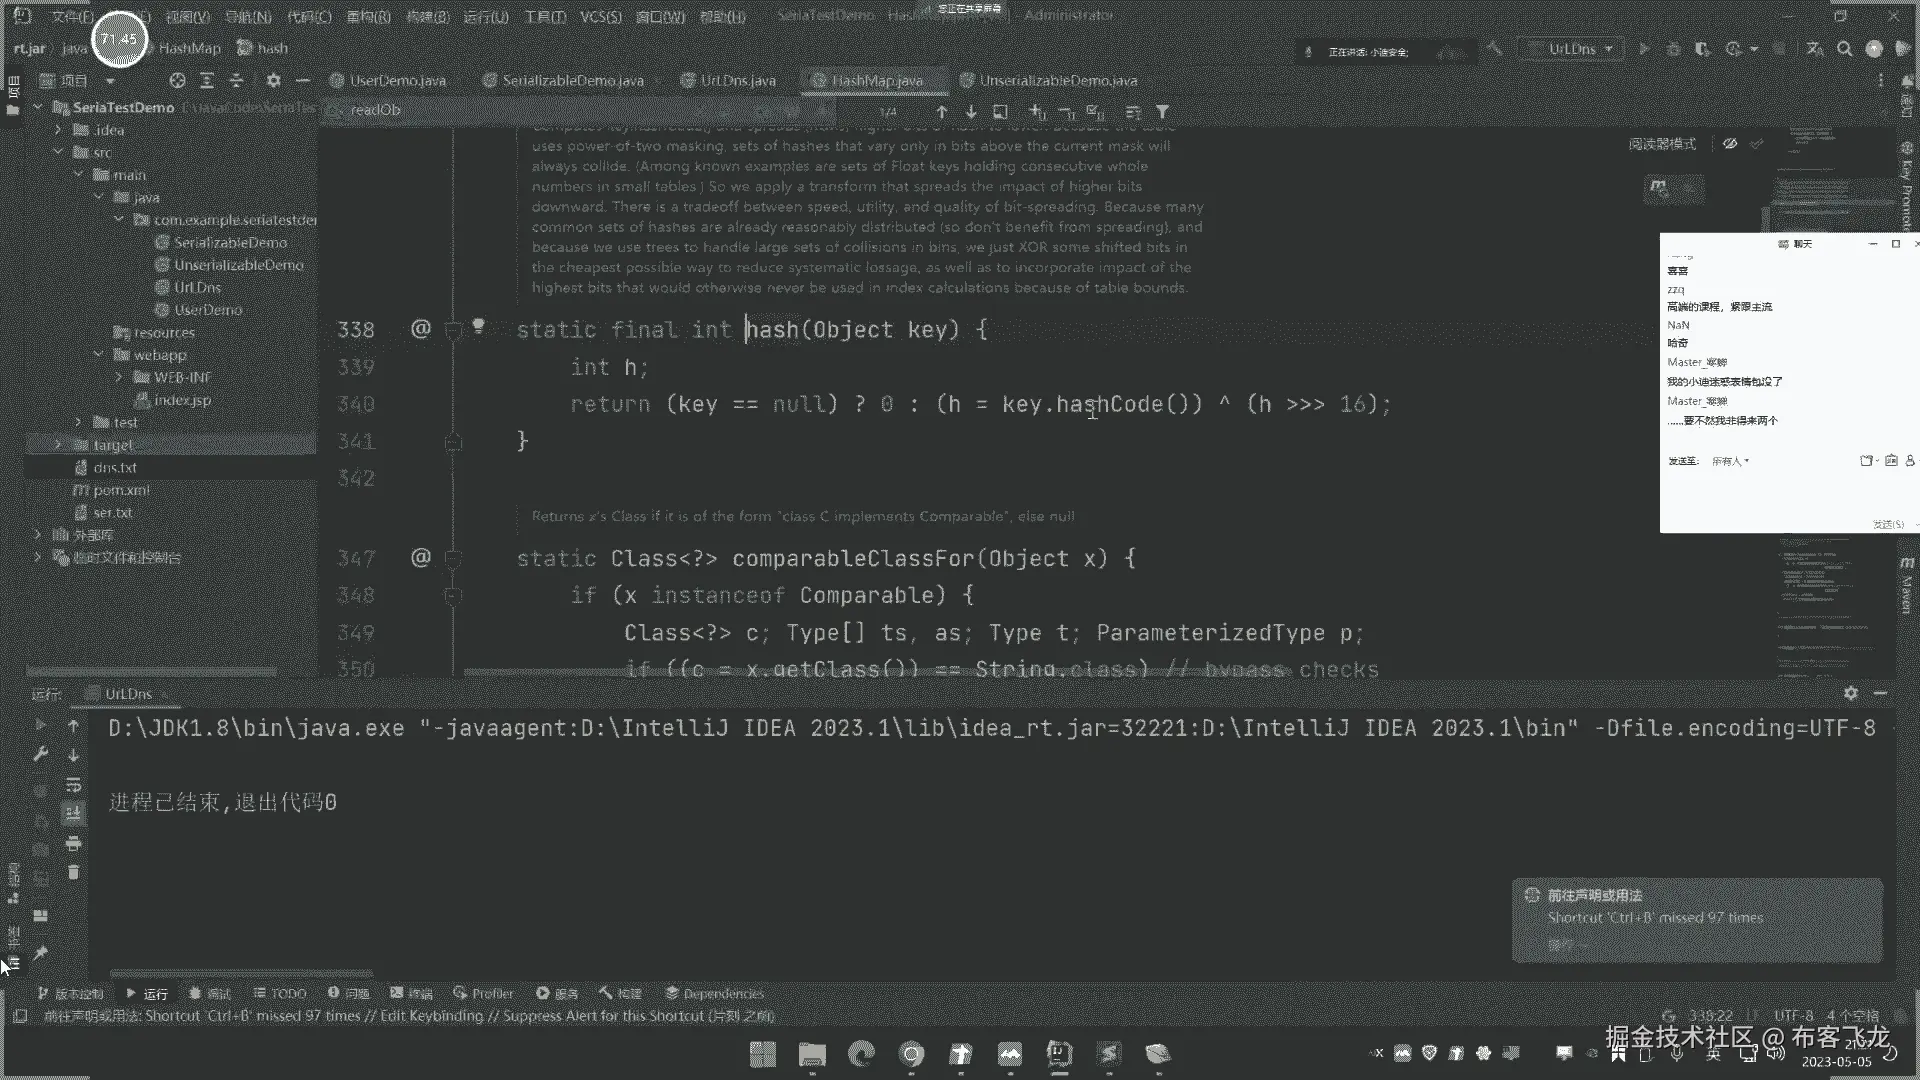Click the intention lightbulb on line 338
The width and height of the screenshot is (1920, 1080).
tap(478, 326)
